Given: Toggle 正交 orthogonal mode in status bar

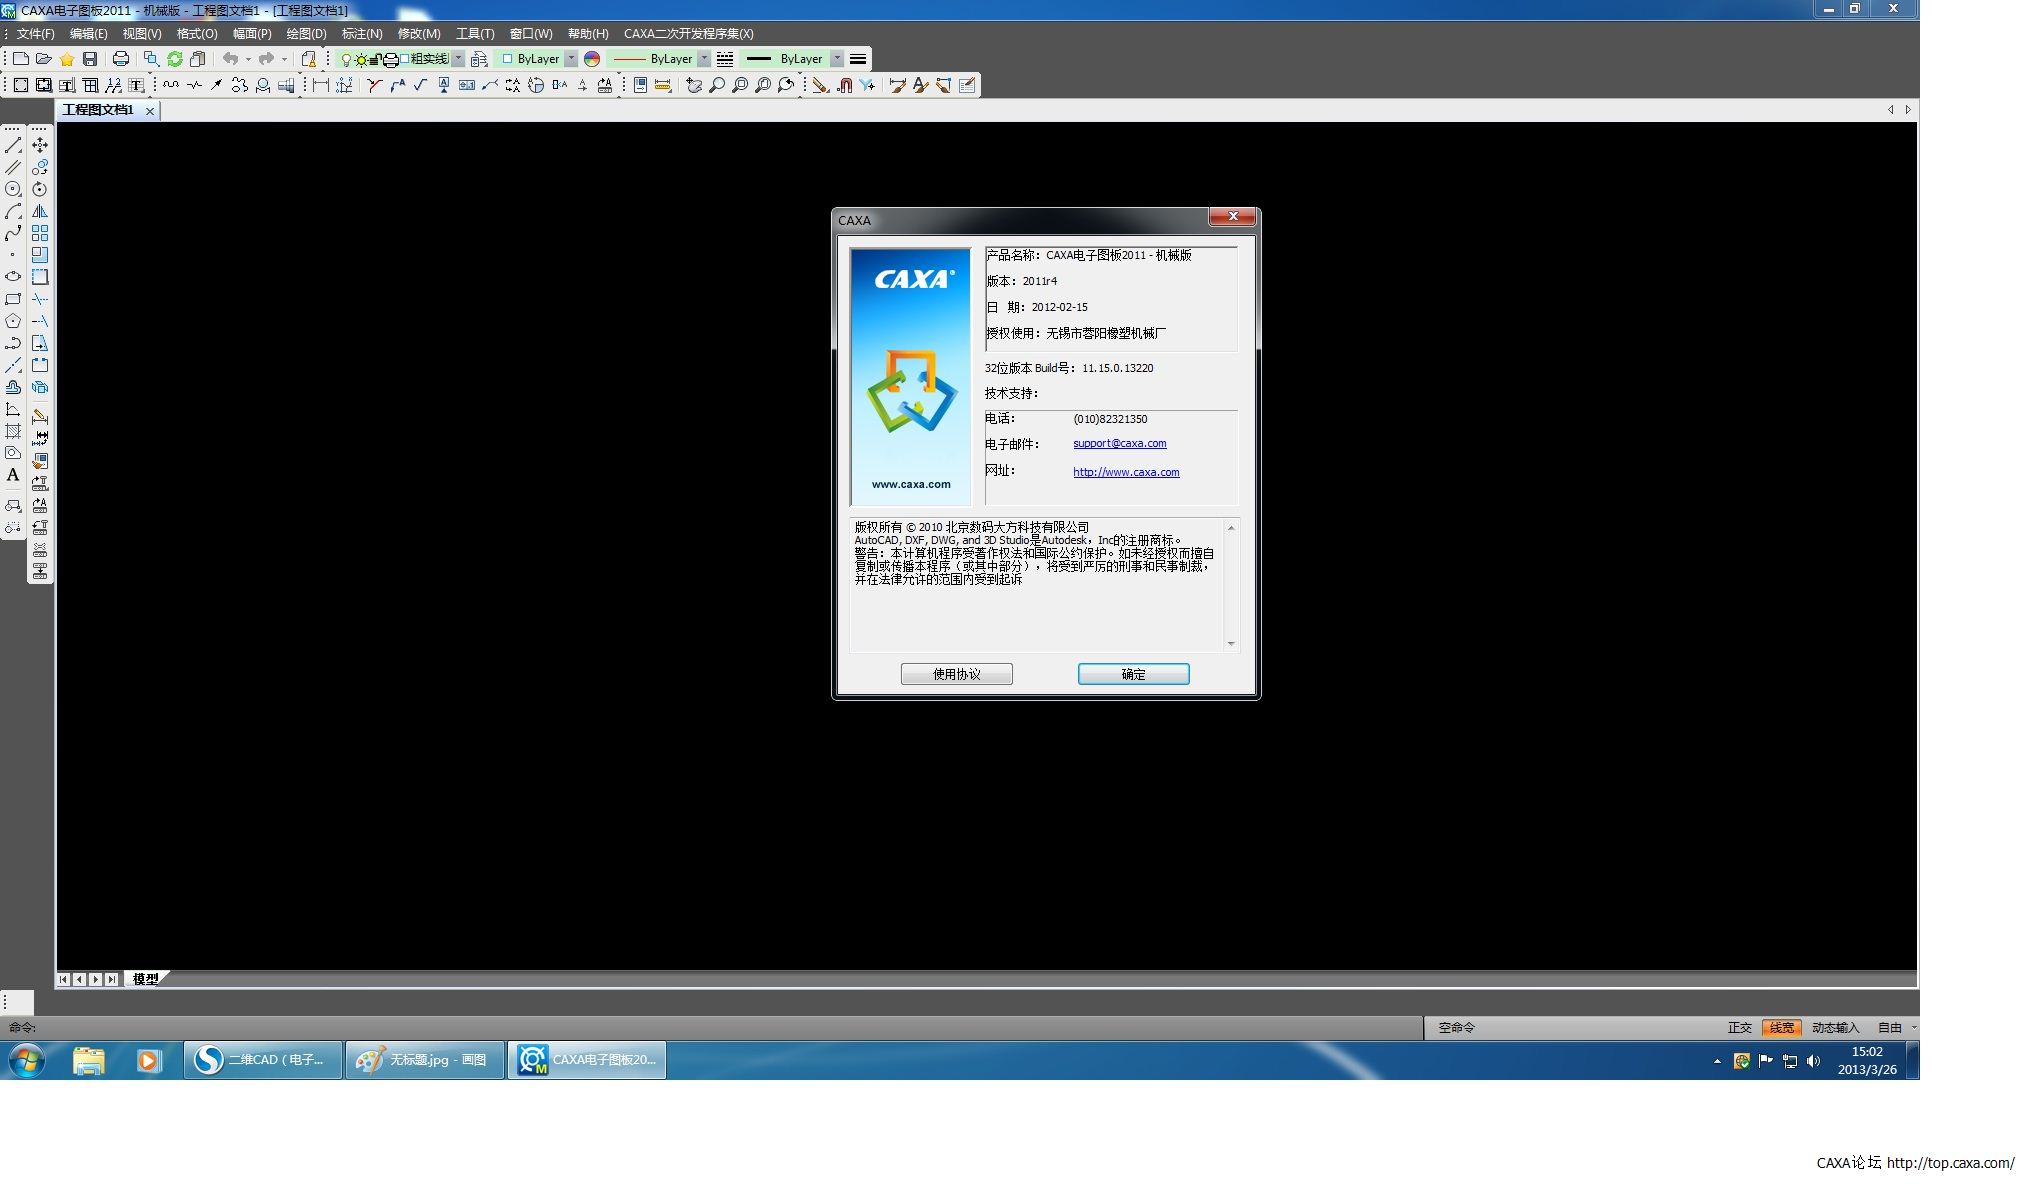Looking at the screenshot, I should tap(1739, 1027).
